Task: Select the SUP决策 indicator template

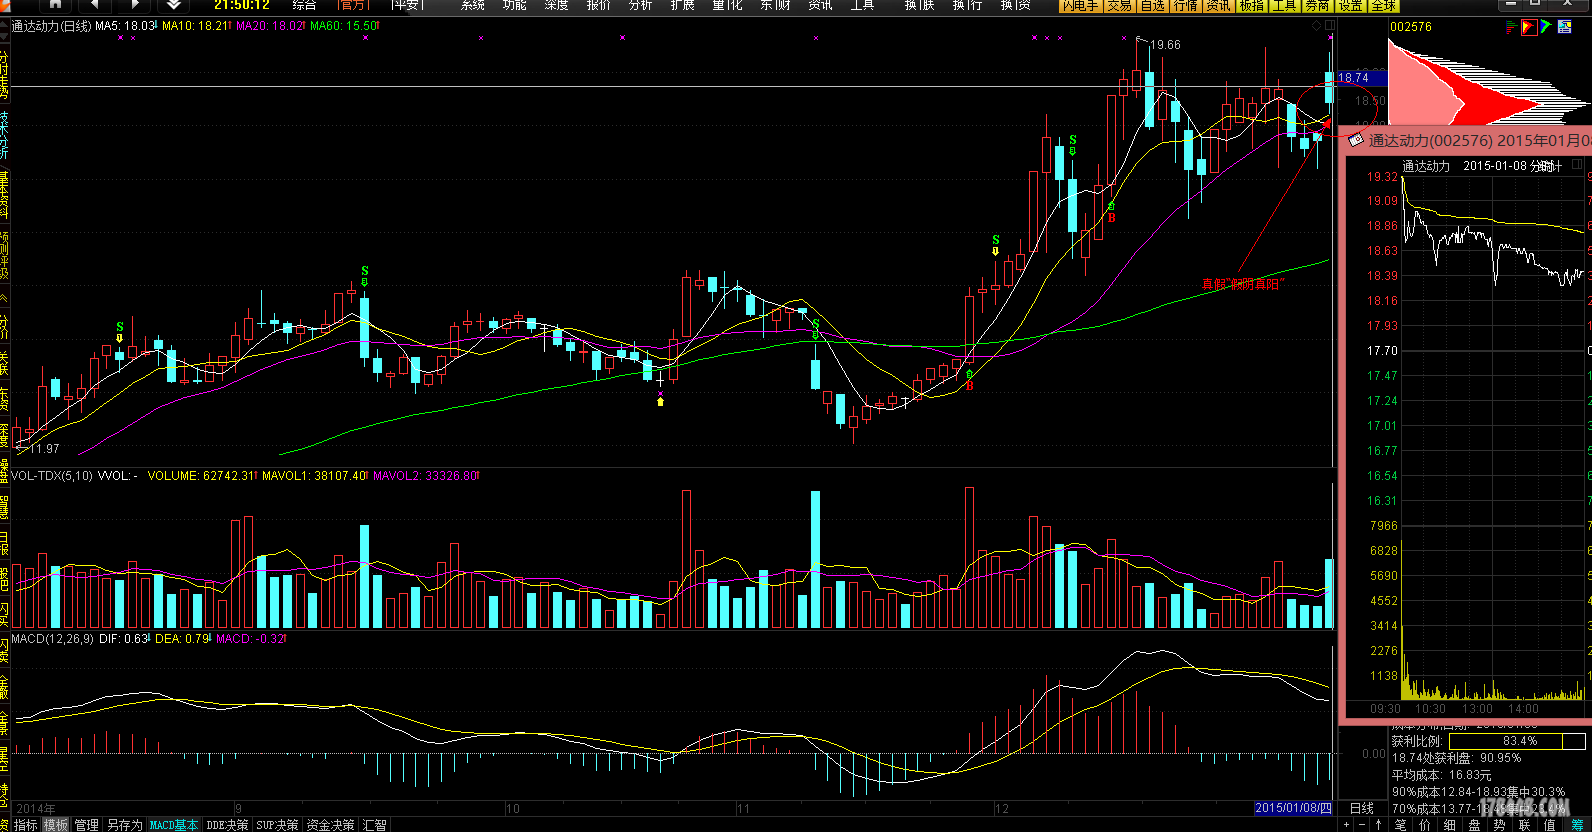Action: click(277, 825)
